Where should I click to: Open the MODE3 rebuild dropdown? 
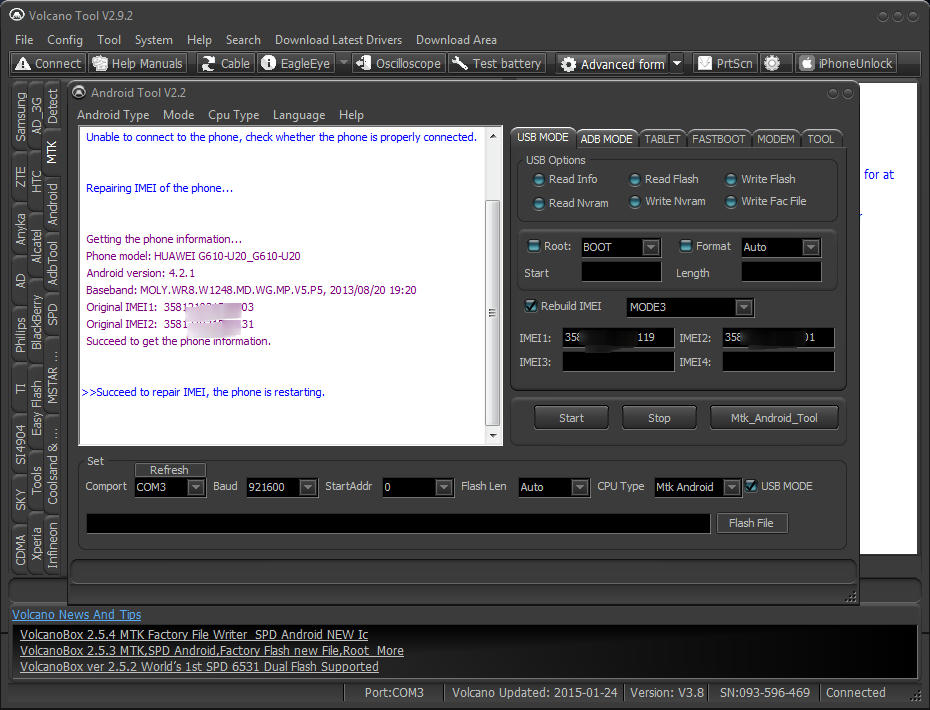(743, 307)
